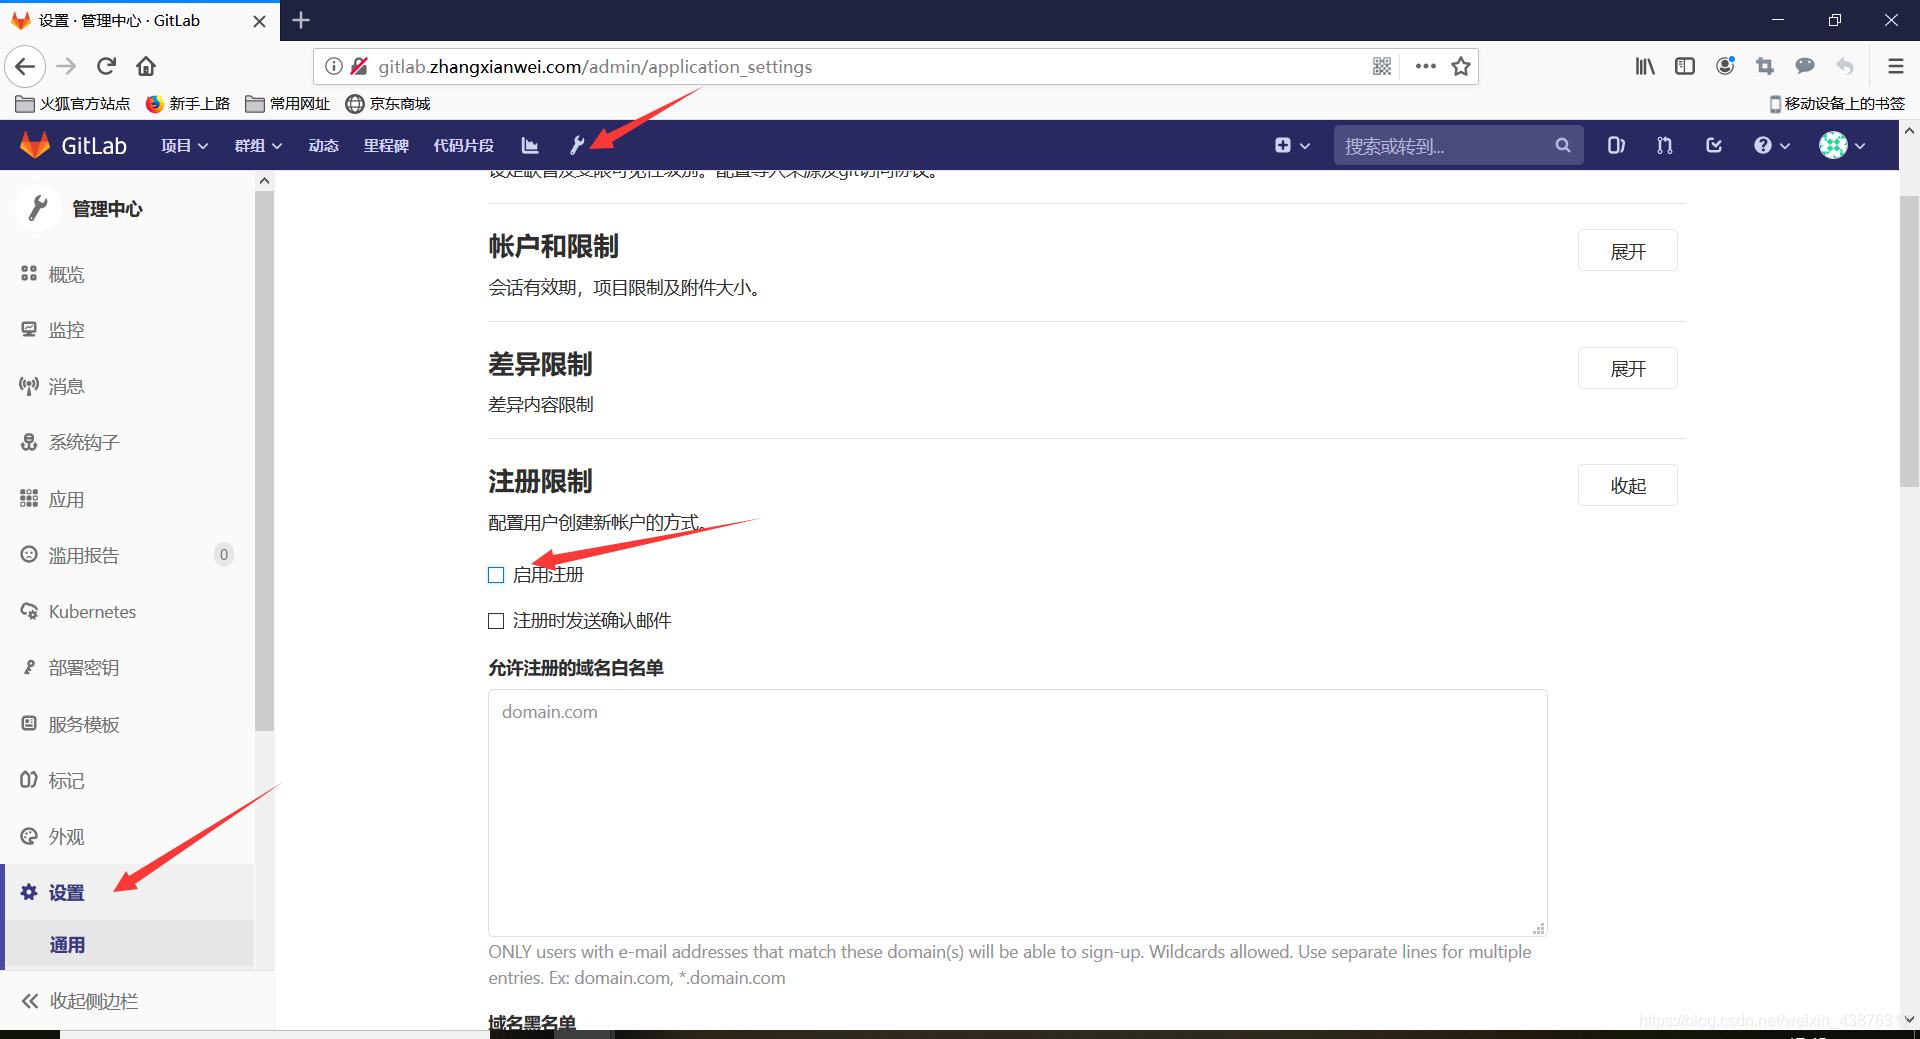Click the bookmark star in the address bar
Viewport: 1920px width, 1039px height.
(1460, 66)
